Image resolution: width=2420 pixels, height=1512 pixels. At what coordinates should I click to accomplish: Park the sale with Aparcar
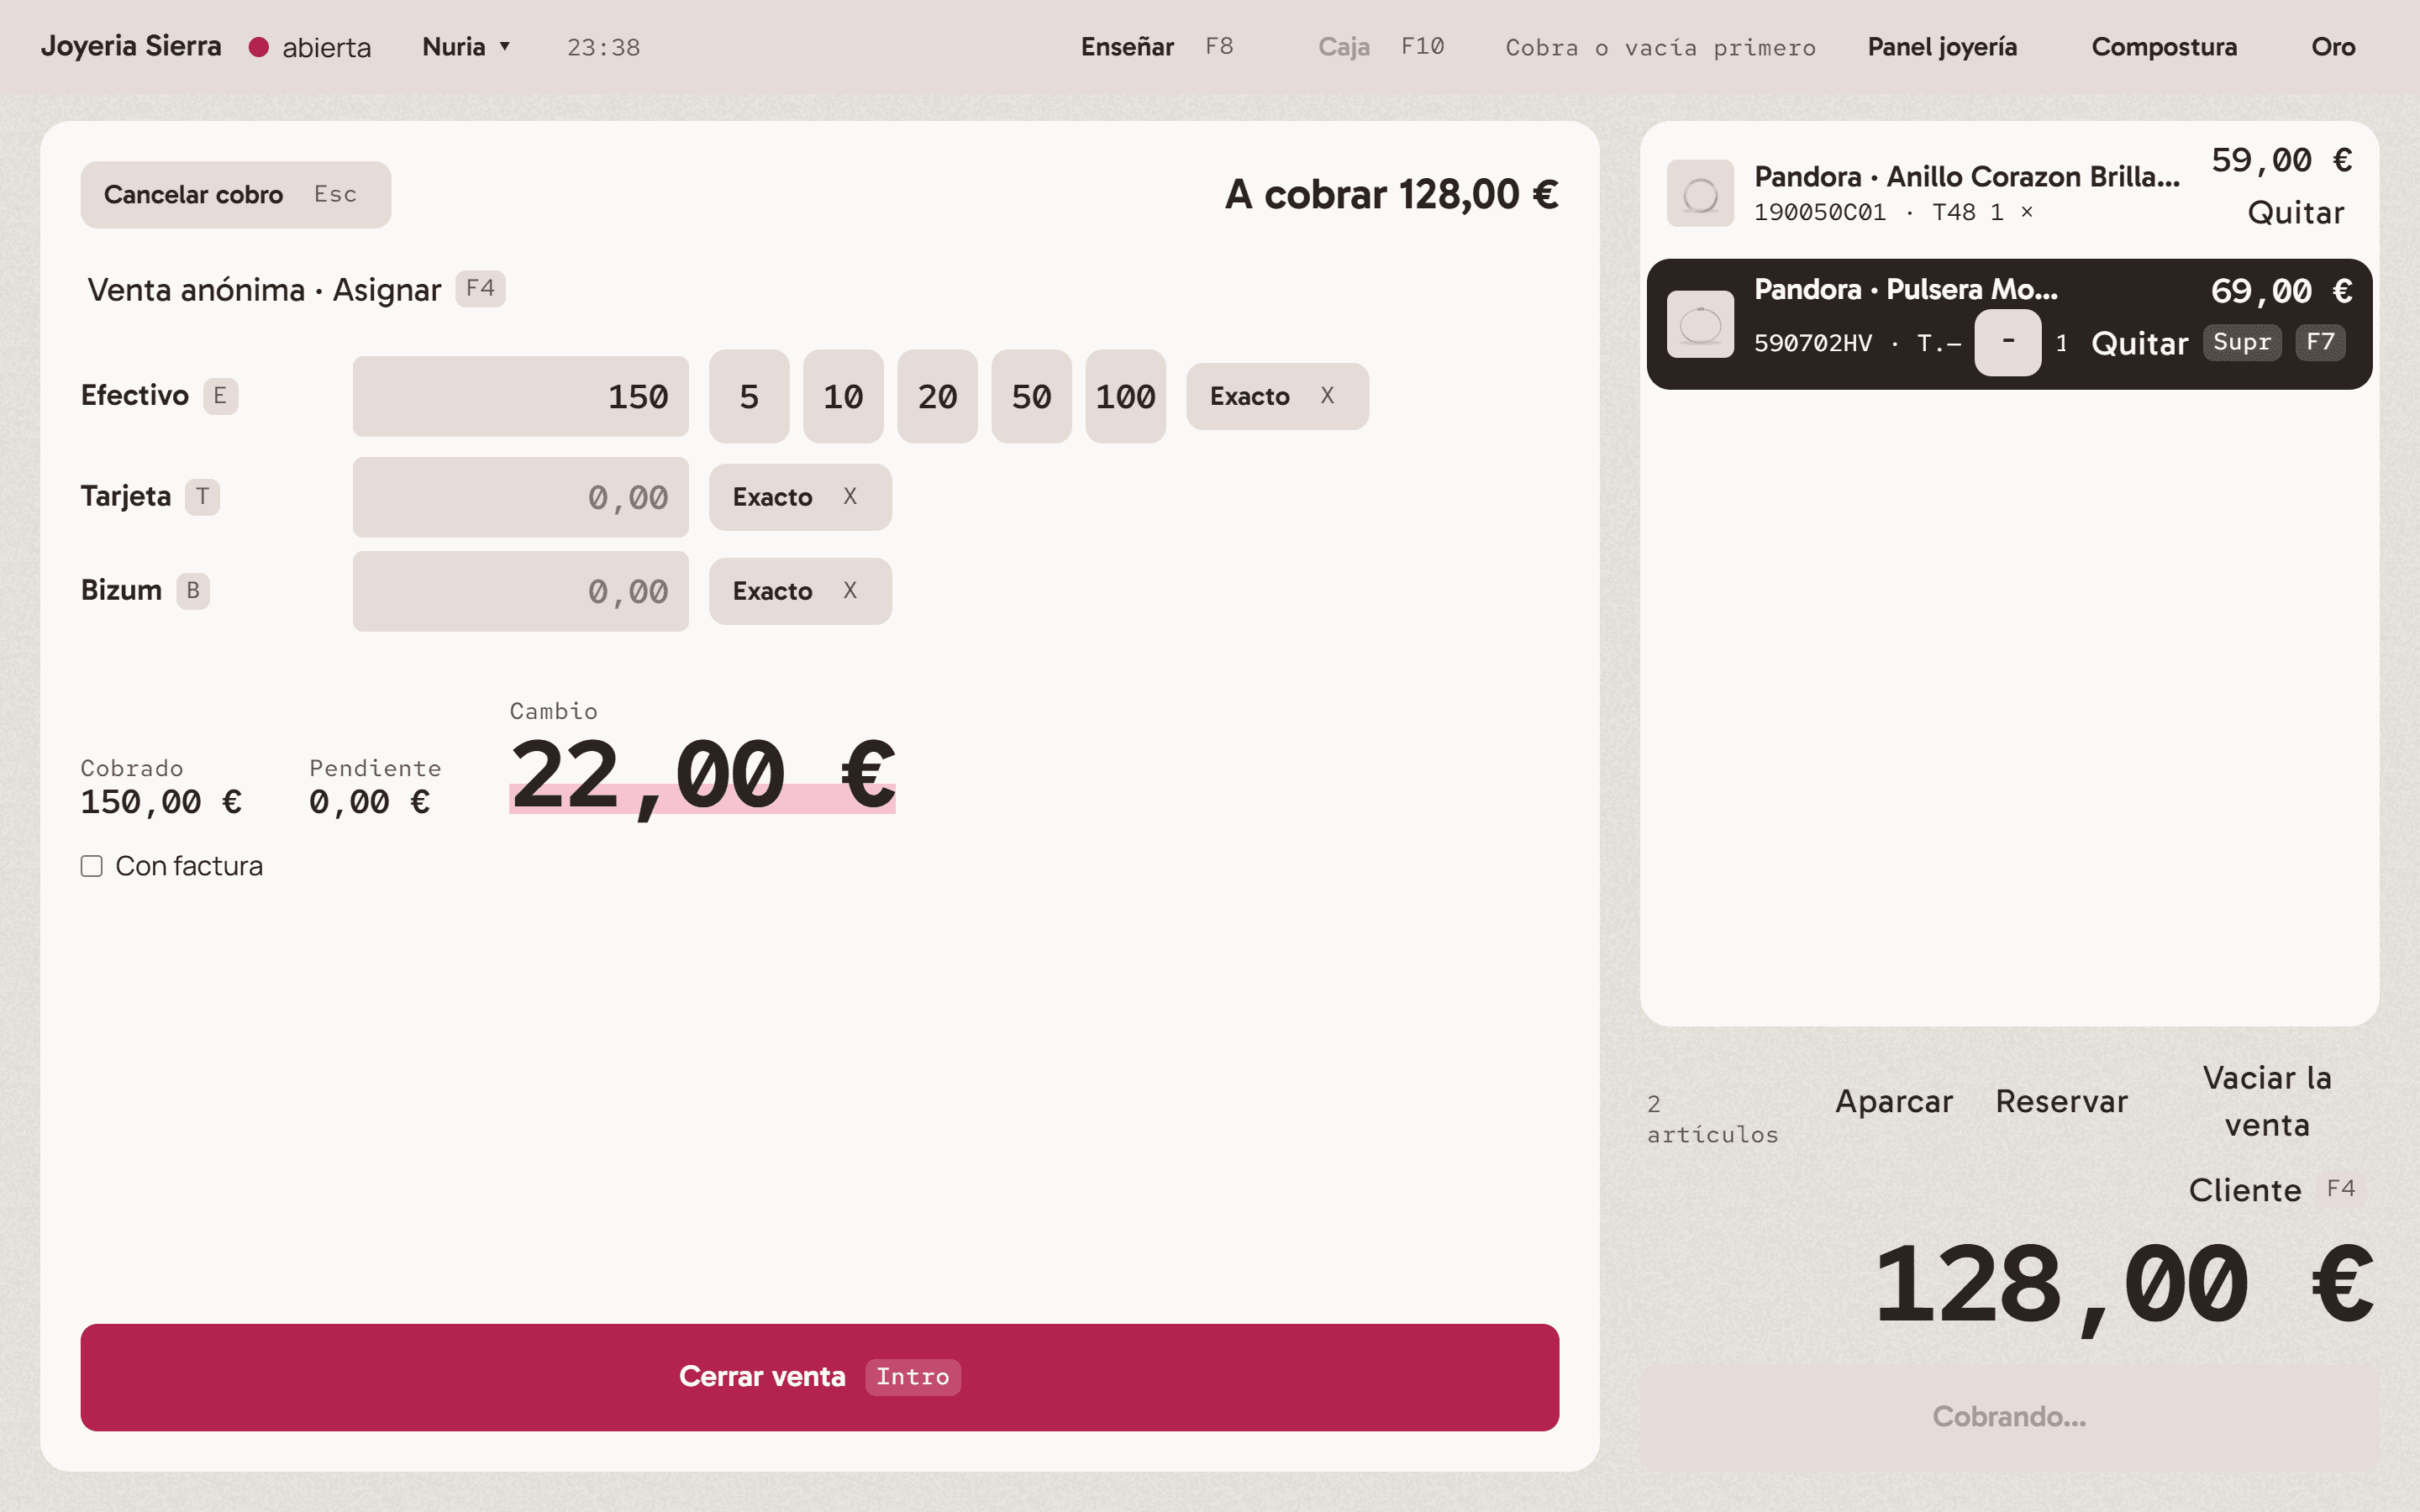[x=1893, y=1101]
